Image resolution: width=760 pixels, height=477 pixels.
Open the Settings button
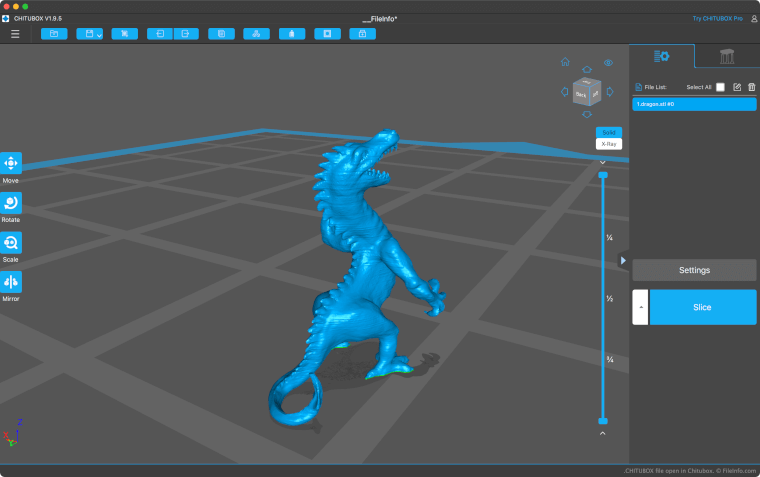(x=694, y=270)
